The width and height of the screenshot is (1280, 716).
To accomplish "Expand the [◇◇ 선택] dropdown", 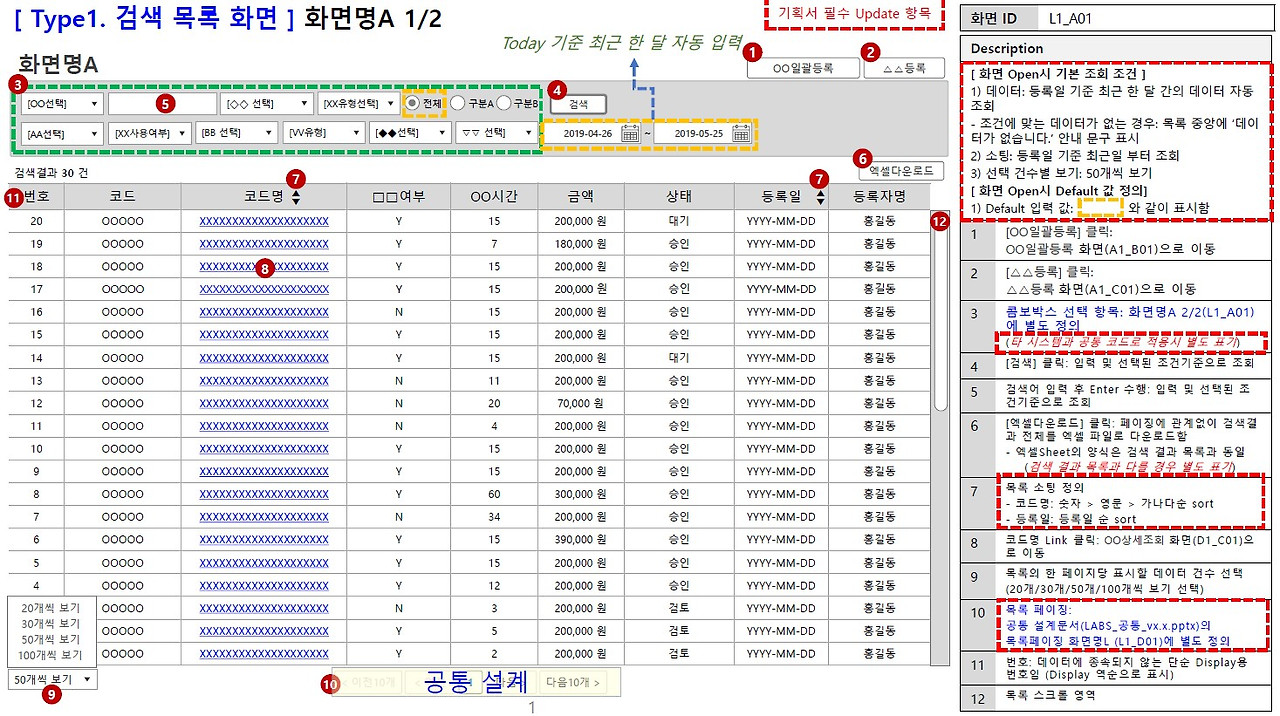I will point(265,103).
